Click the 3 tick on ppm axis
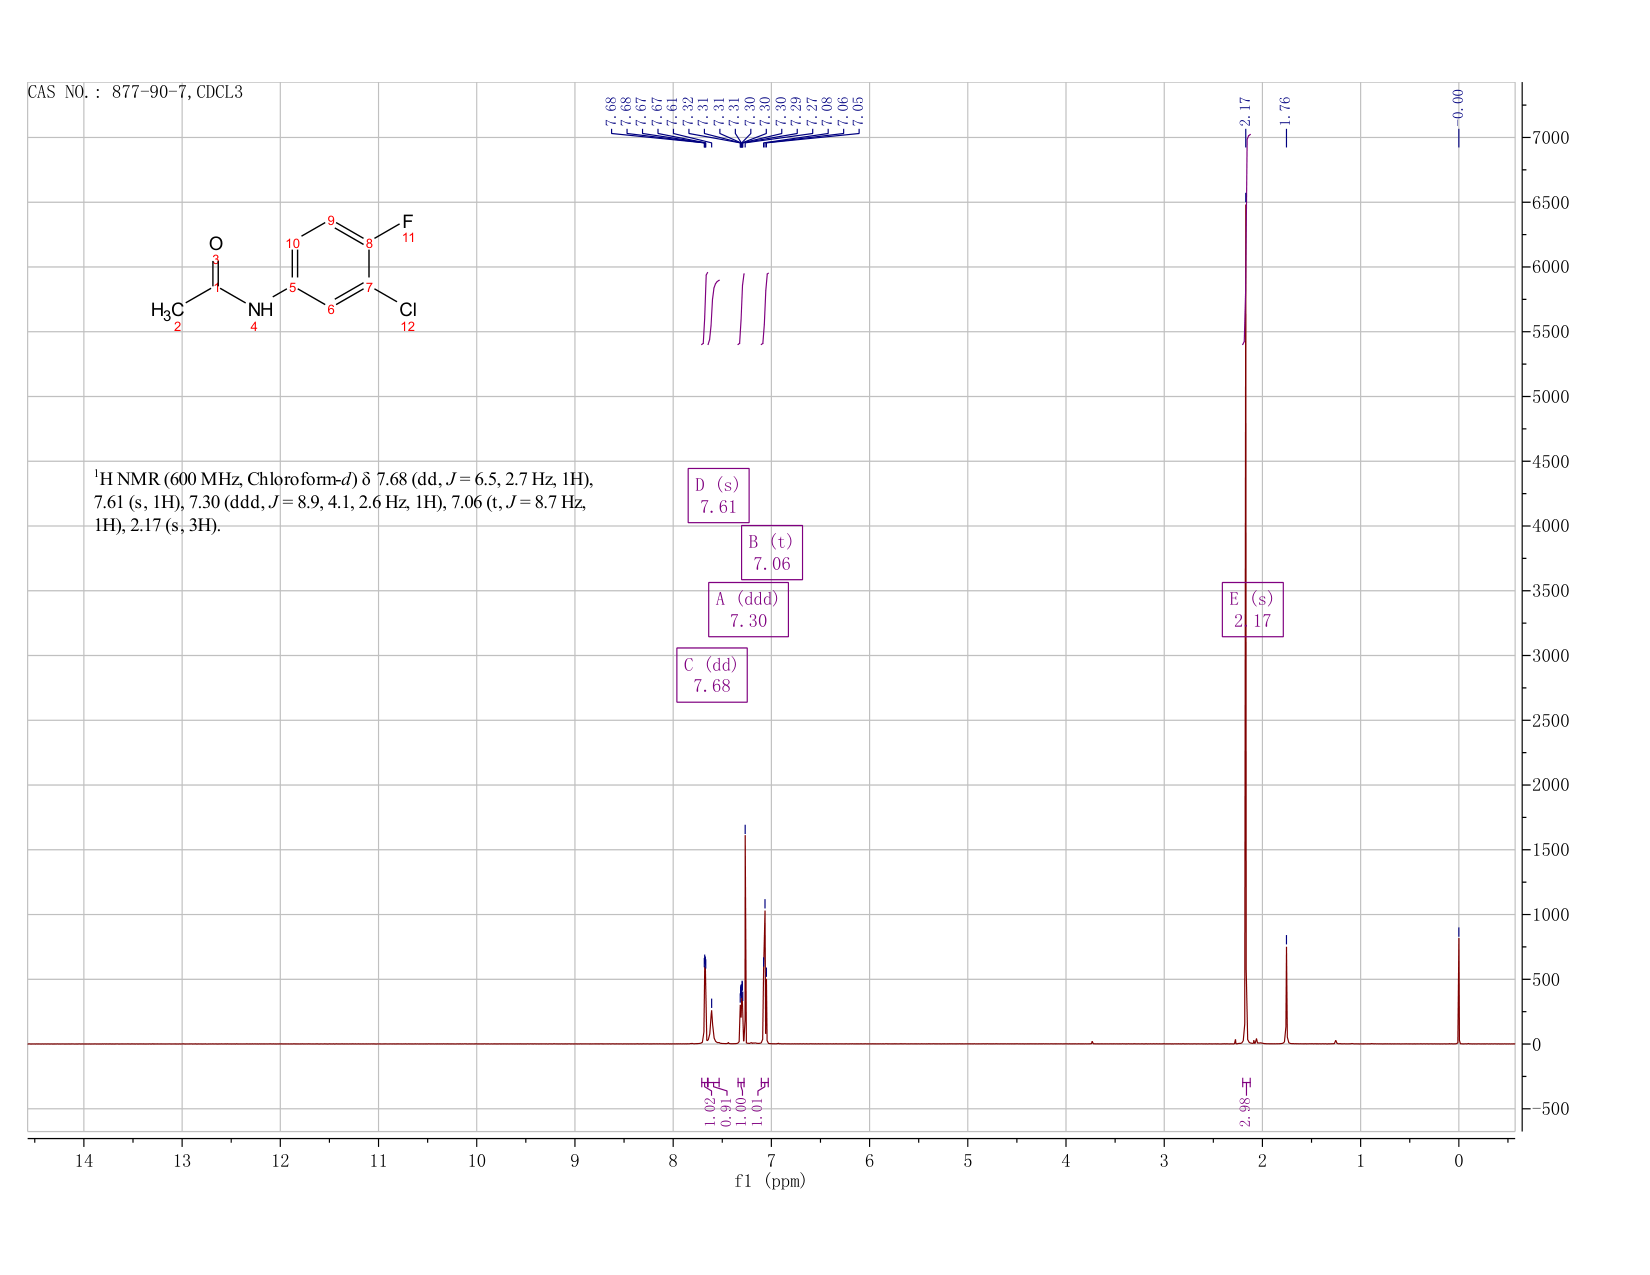 [1164, 1161]
